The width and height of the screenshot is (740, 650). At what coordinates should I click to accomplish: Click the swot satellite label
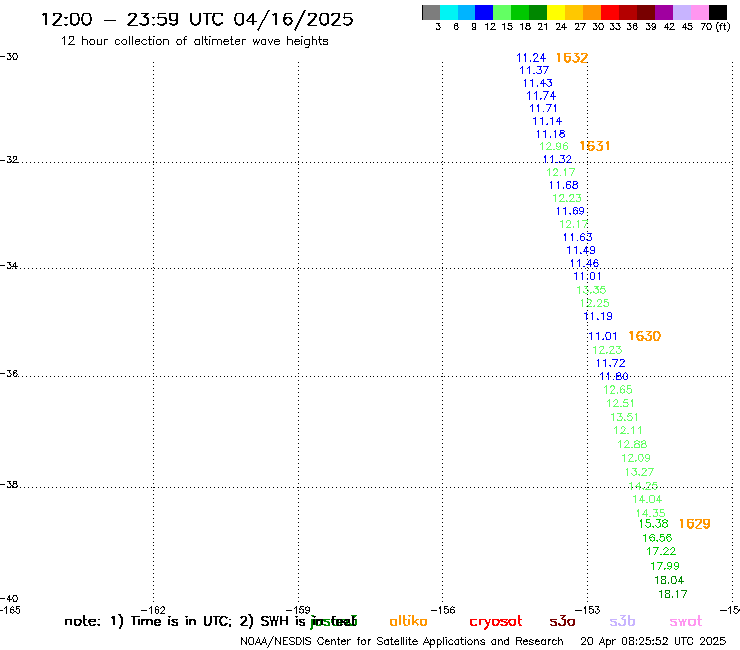[x=686, y=621]
